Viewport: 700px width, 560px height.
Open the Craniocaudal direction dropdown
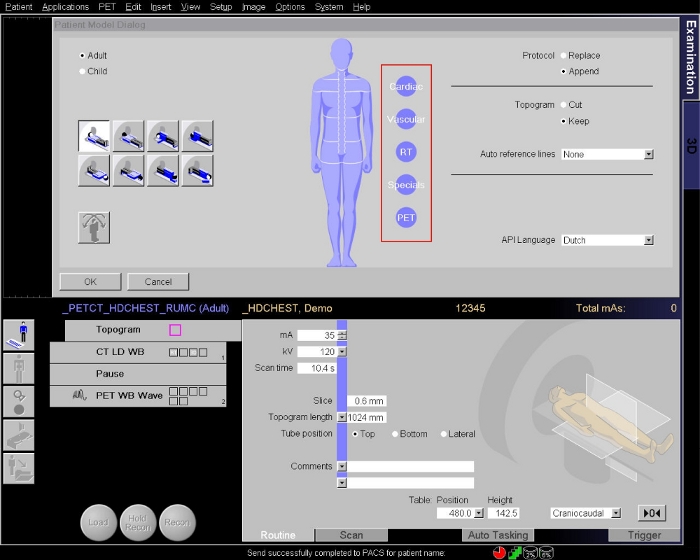pyautogui.click(x=615, y=513)
